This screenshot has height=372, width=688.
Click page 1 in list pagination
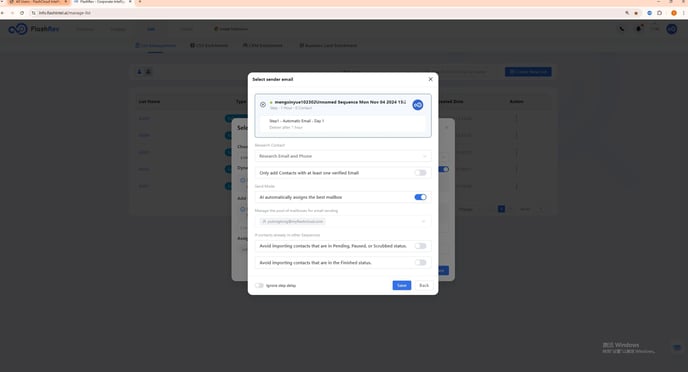tap(502, 209)
